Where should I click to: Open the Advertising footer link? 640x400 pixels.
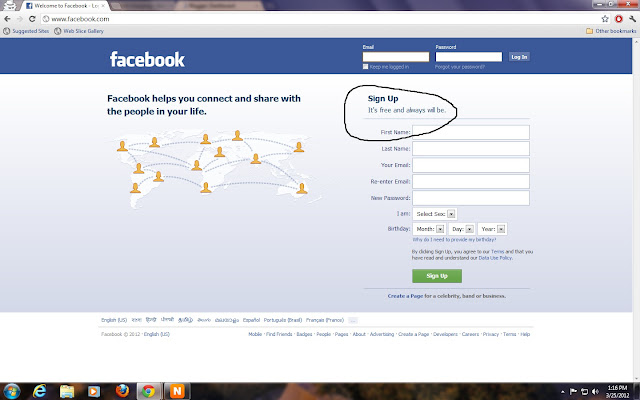382,334
